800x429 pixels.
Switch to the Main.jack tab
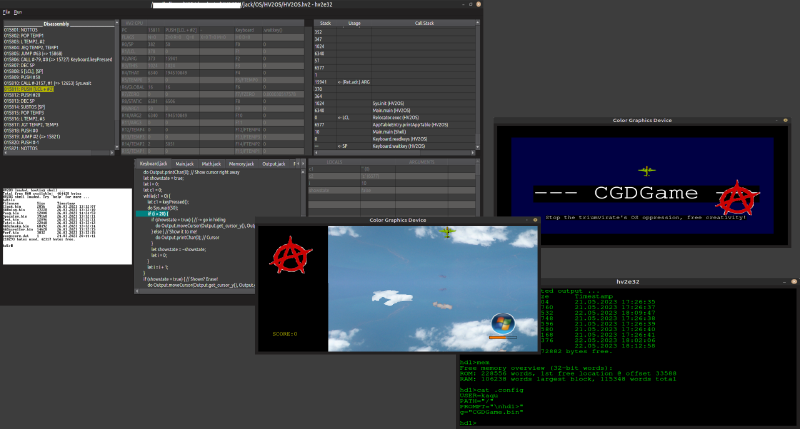tap(184, 163)
